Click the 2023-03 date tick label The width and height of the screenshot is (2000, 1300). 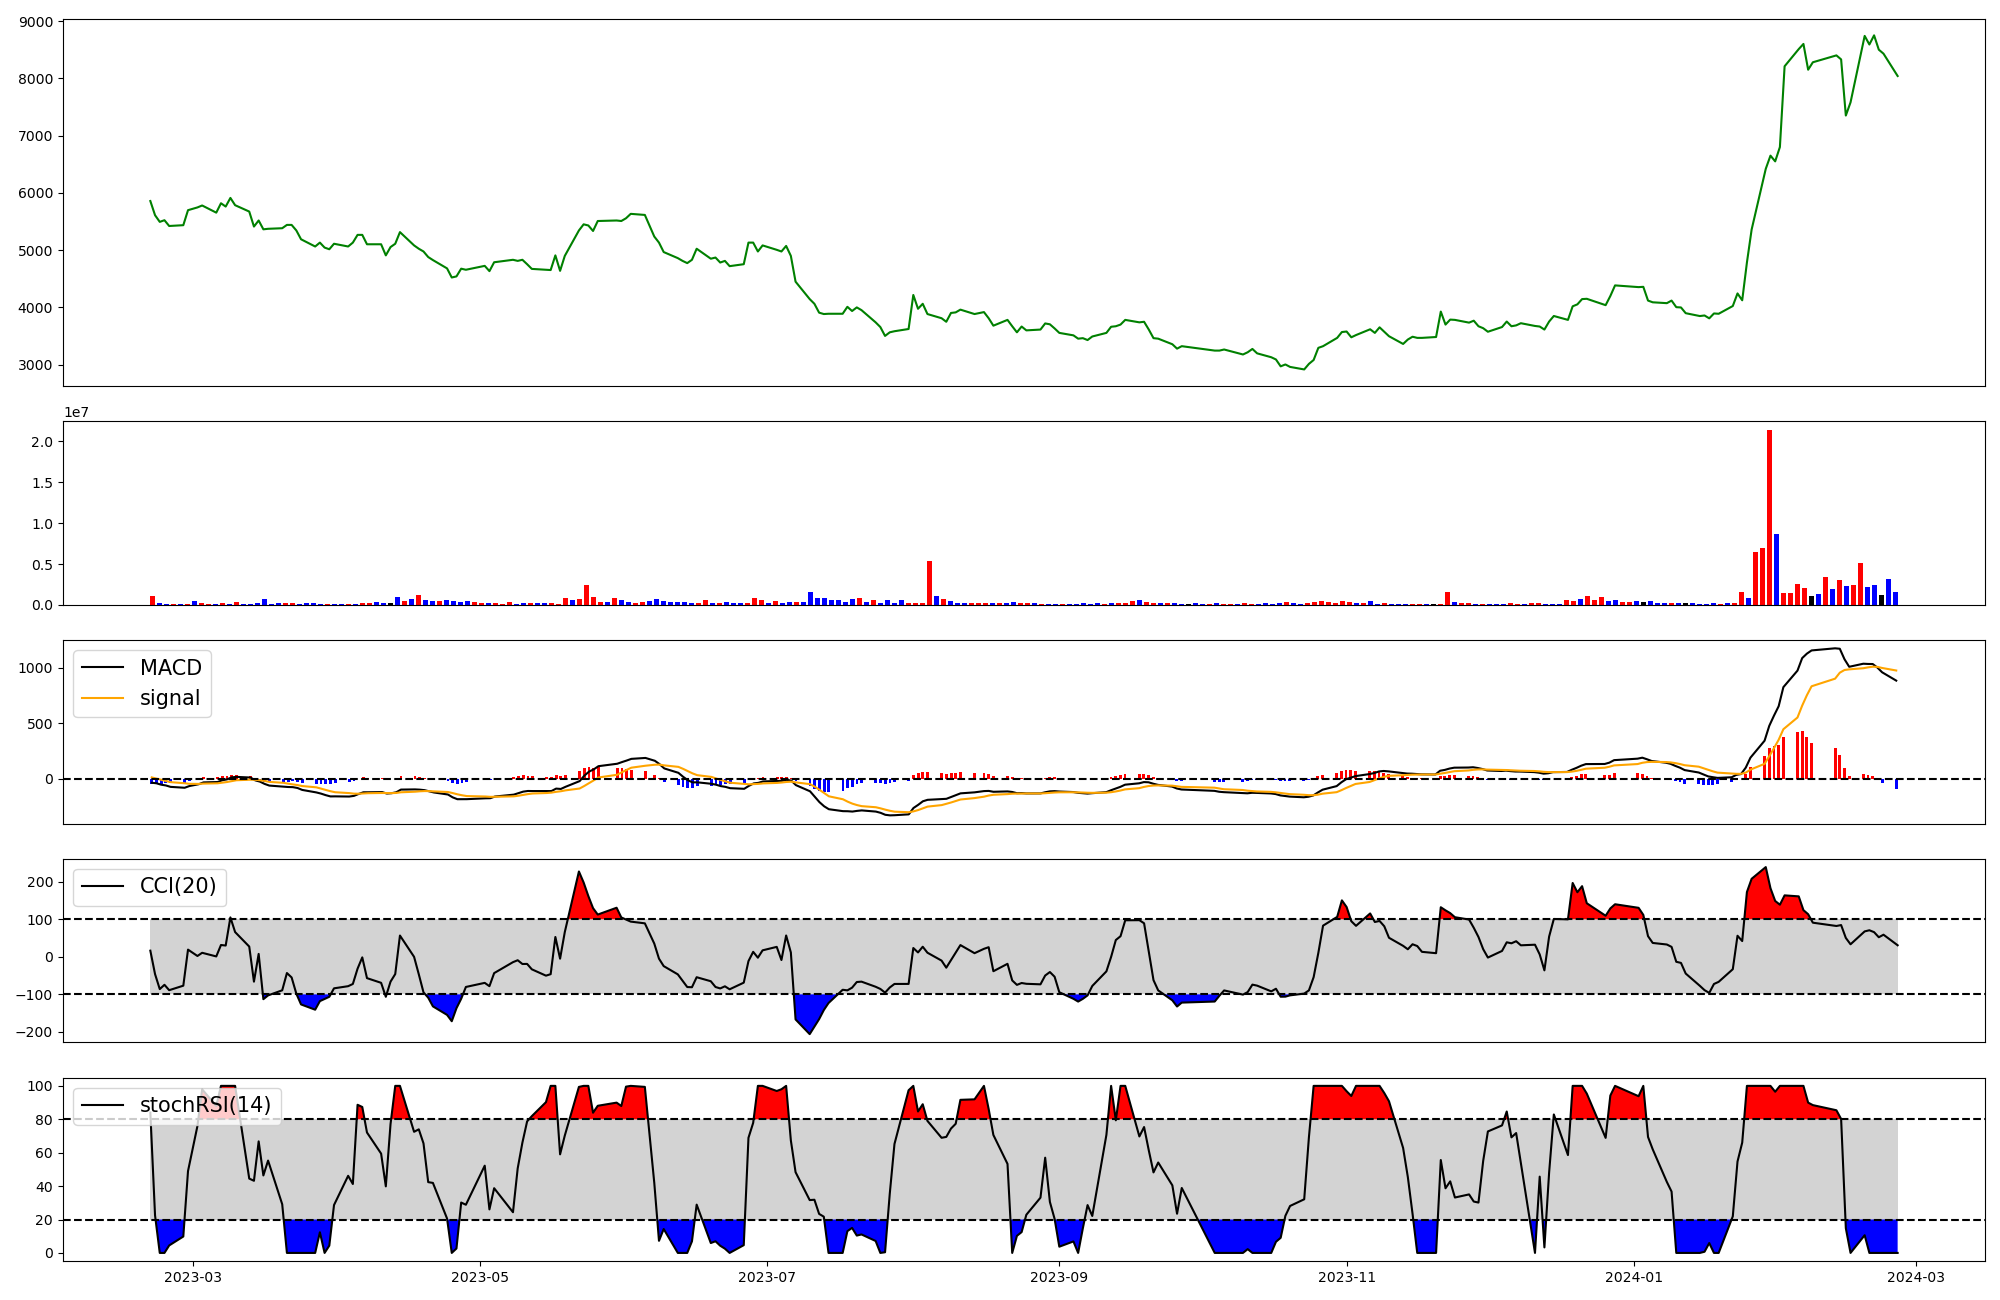pyautogui.click(x=193, y=1277)
